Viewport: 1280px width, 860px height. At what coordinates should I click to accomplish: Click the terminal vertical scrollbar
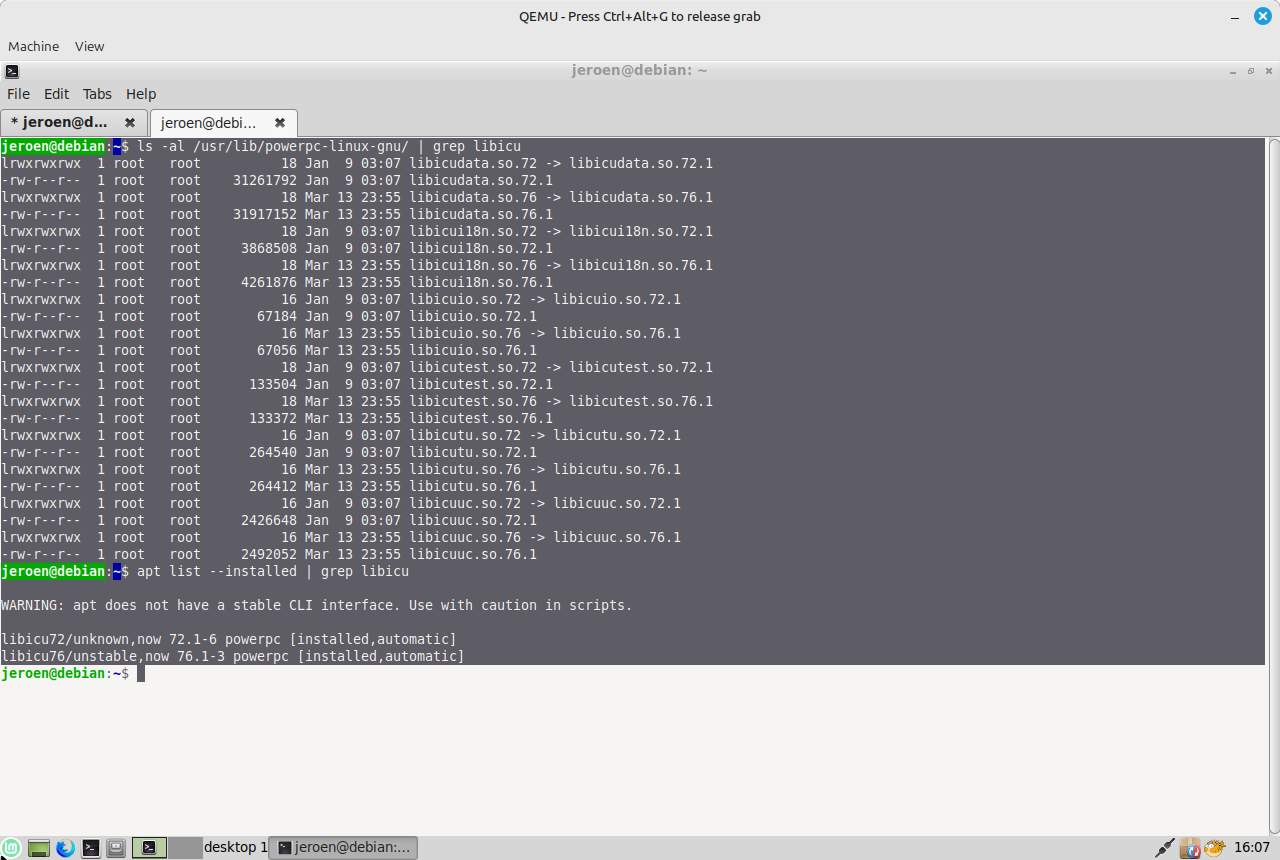pyautogui.click(x=1273, y=400)
